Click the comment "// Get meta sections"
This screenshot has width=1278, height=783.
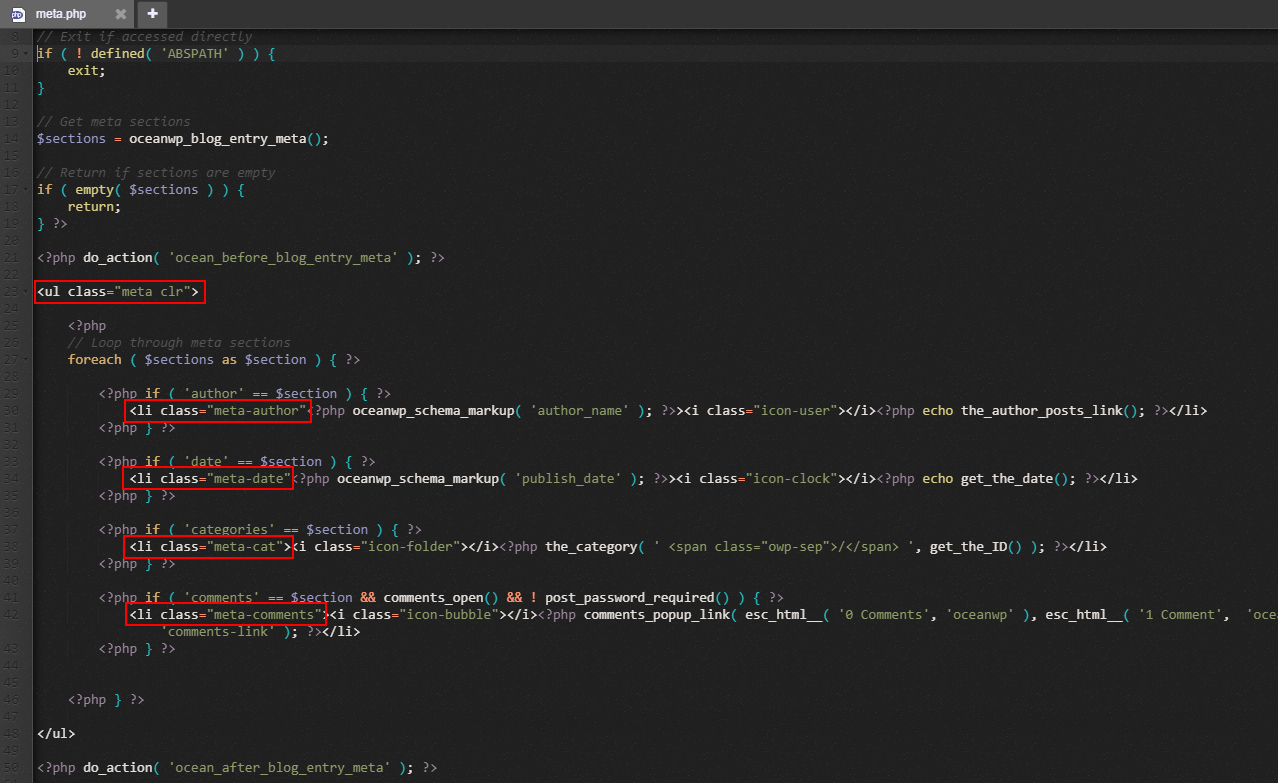click(113, 121)
